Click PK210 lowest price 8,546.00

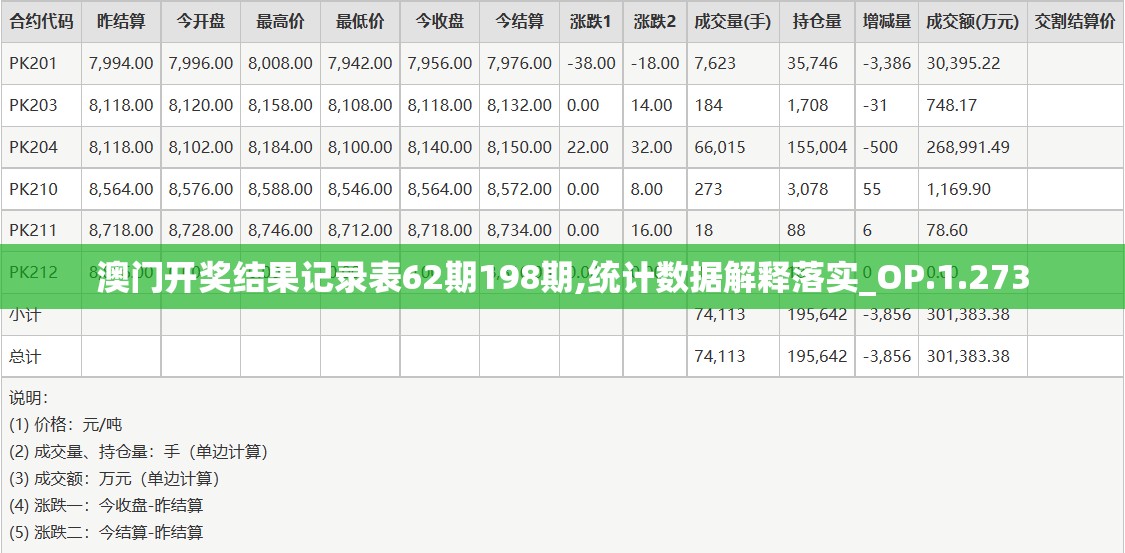(x=360, y=189)
